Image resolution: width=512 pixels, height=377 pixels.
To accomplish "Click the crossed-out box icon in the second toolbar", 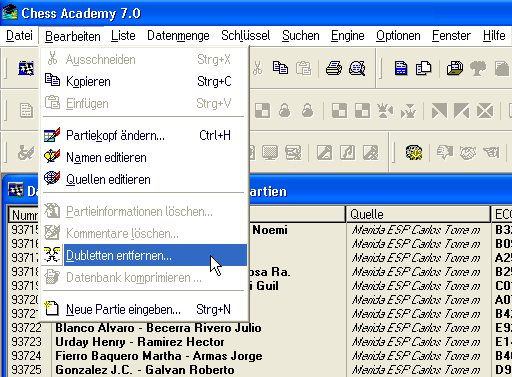I will (485, 111).
